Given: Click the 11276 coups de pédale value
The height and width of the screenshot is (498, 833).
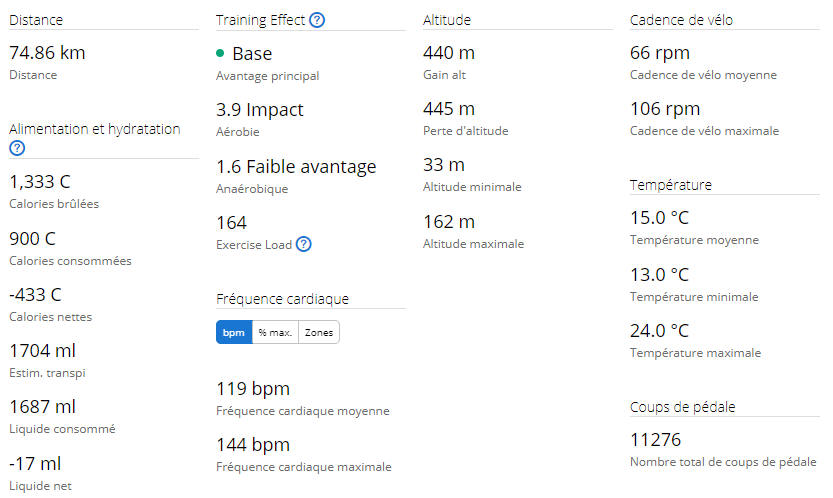Looking at the screenshot, I should (655, 440).
